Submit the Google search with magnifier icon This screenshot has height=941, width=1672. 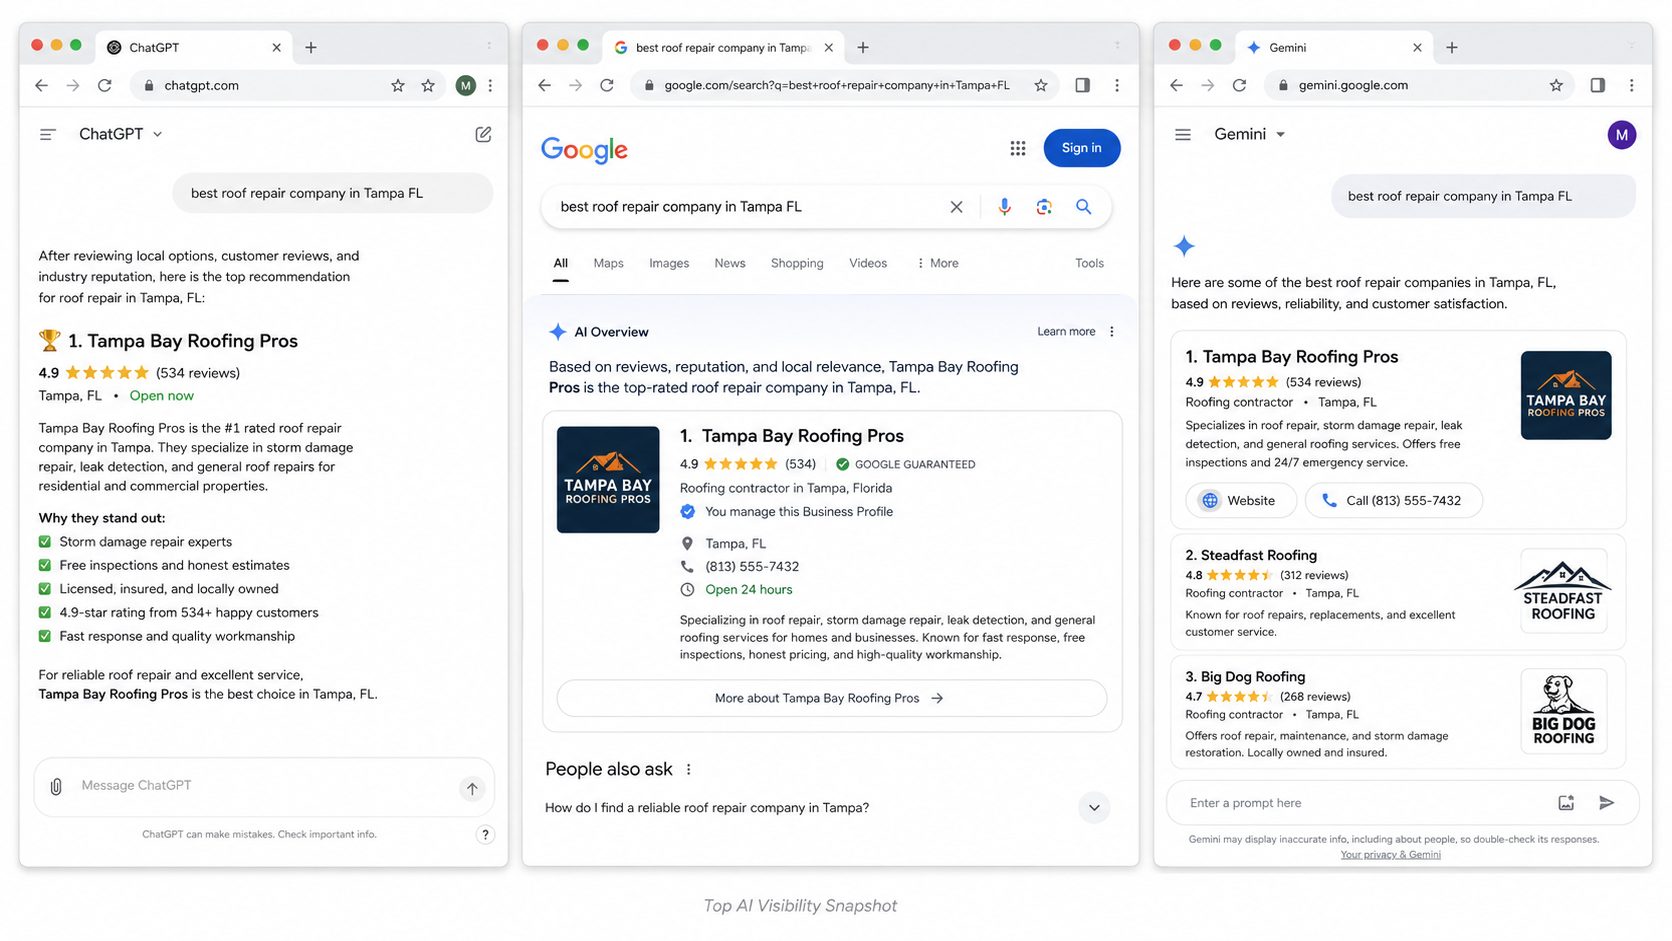[x=1083, y=207]
